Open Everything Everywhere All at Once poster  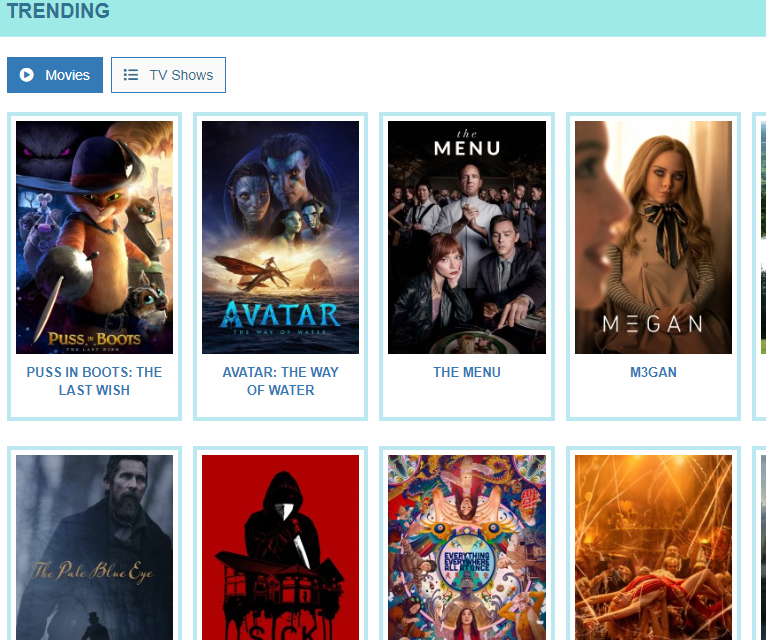pyautogui.click(x=467, y=548)
